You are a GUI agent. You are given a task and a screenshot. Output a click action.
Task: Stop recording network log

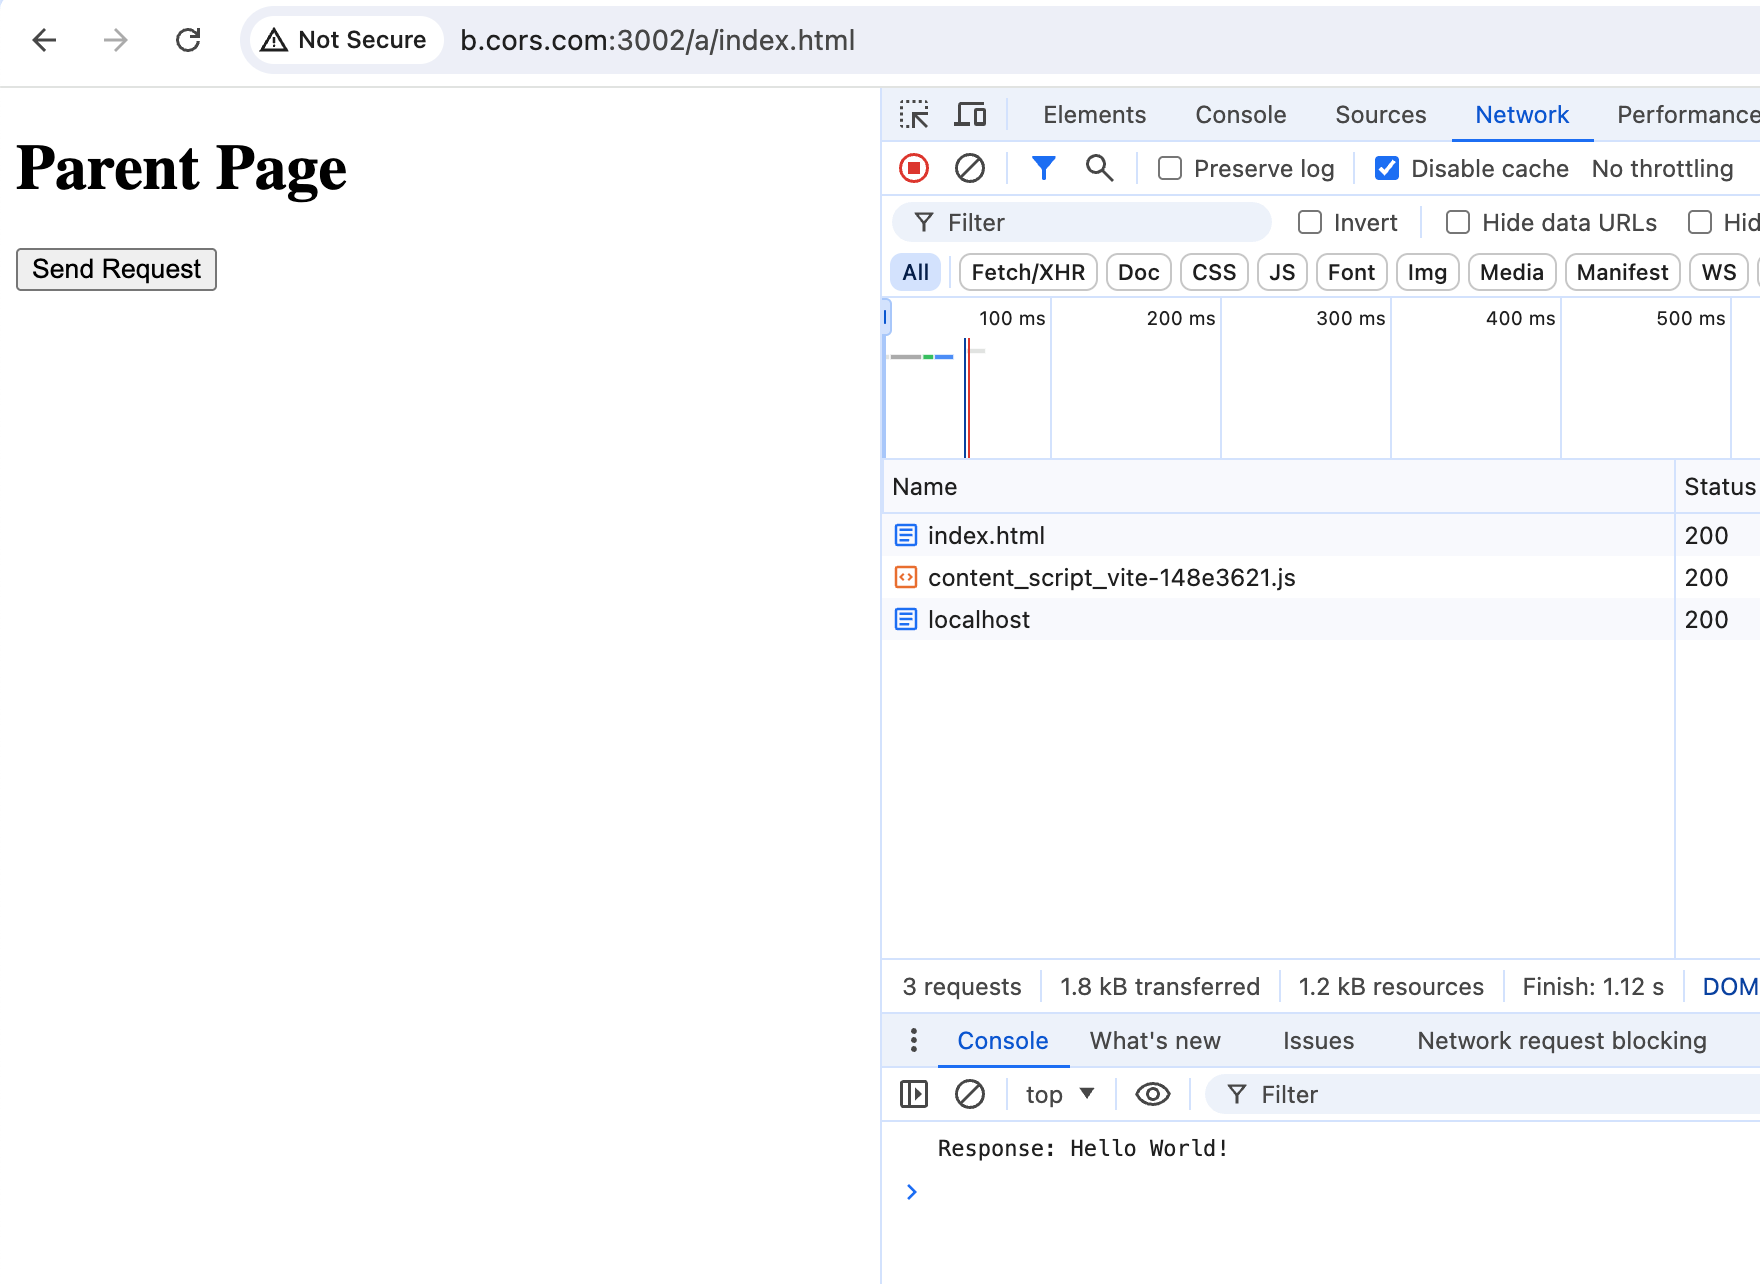click(913, 168)
